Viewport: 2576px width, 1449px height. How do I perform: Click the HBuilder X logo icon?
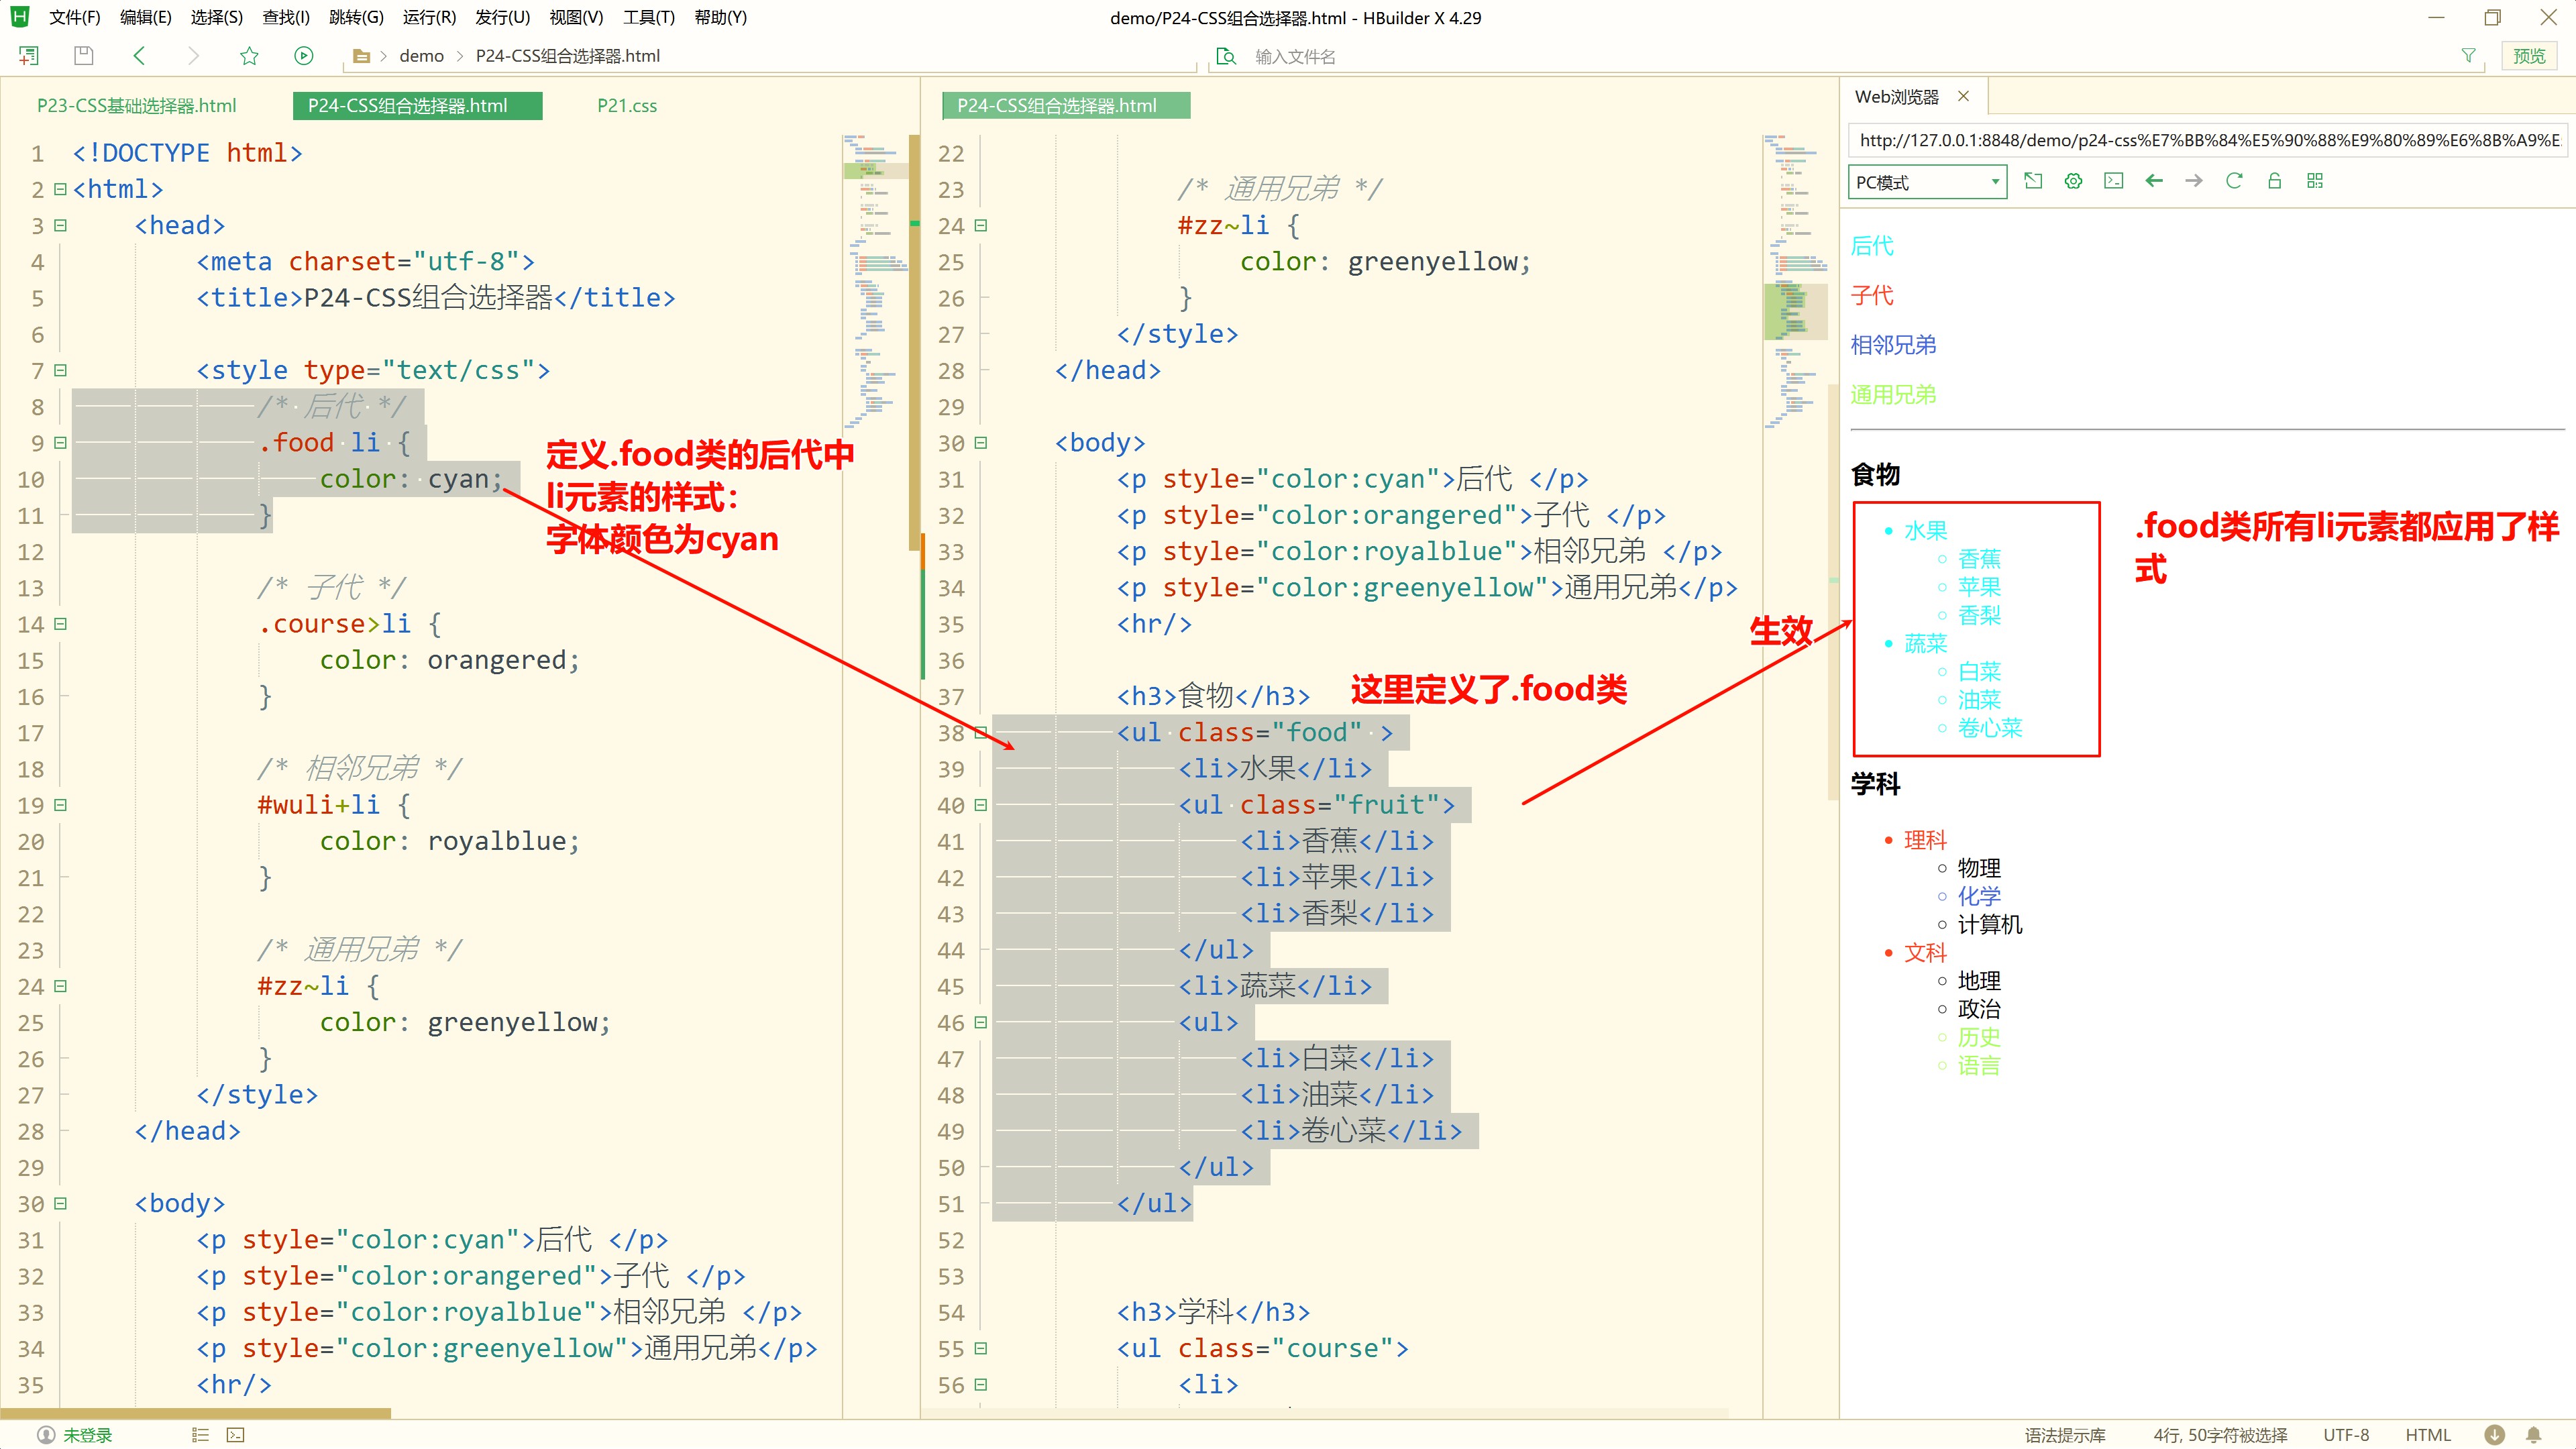click(x=20, y=17)
